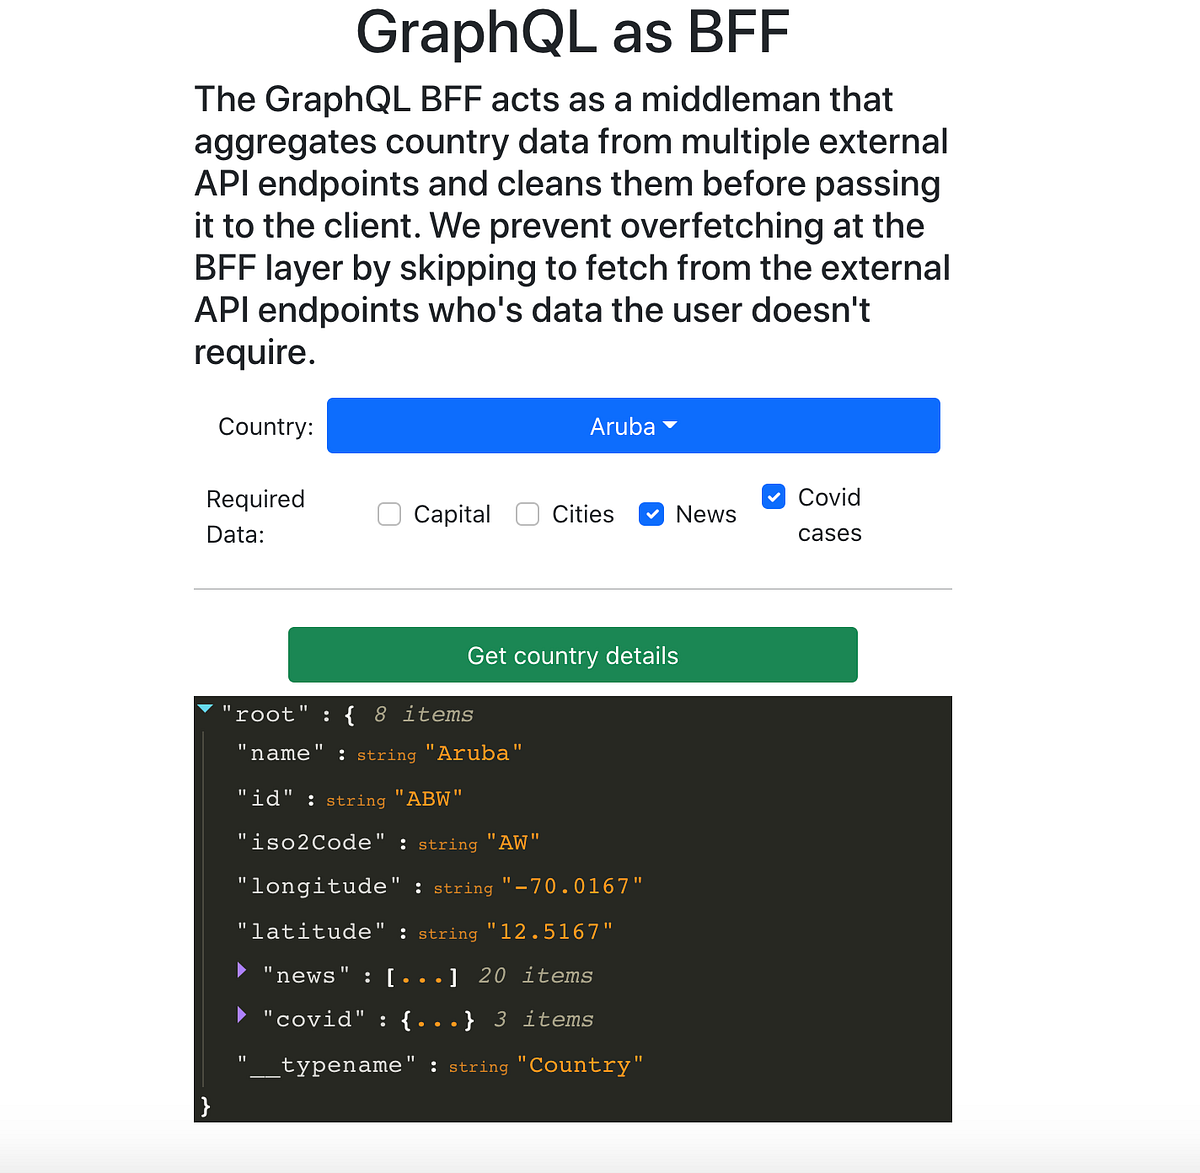
Task: Click the Covid cases checkmark icon
Action: click(x=773, y=496)
